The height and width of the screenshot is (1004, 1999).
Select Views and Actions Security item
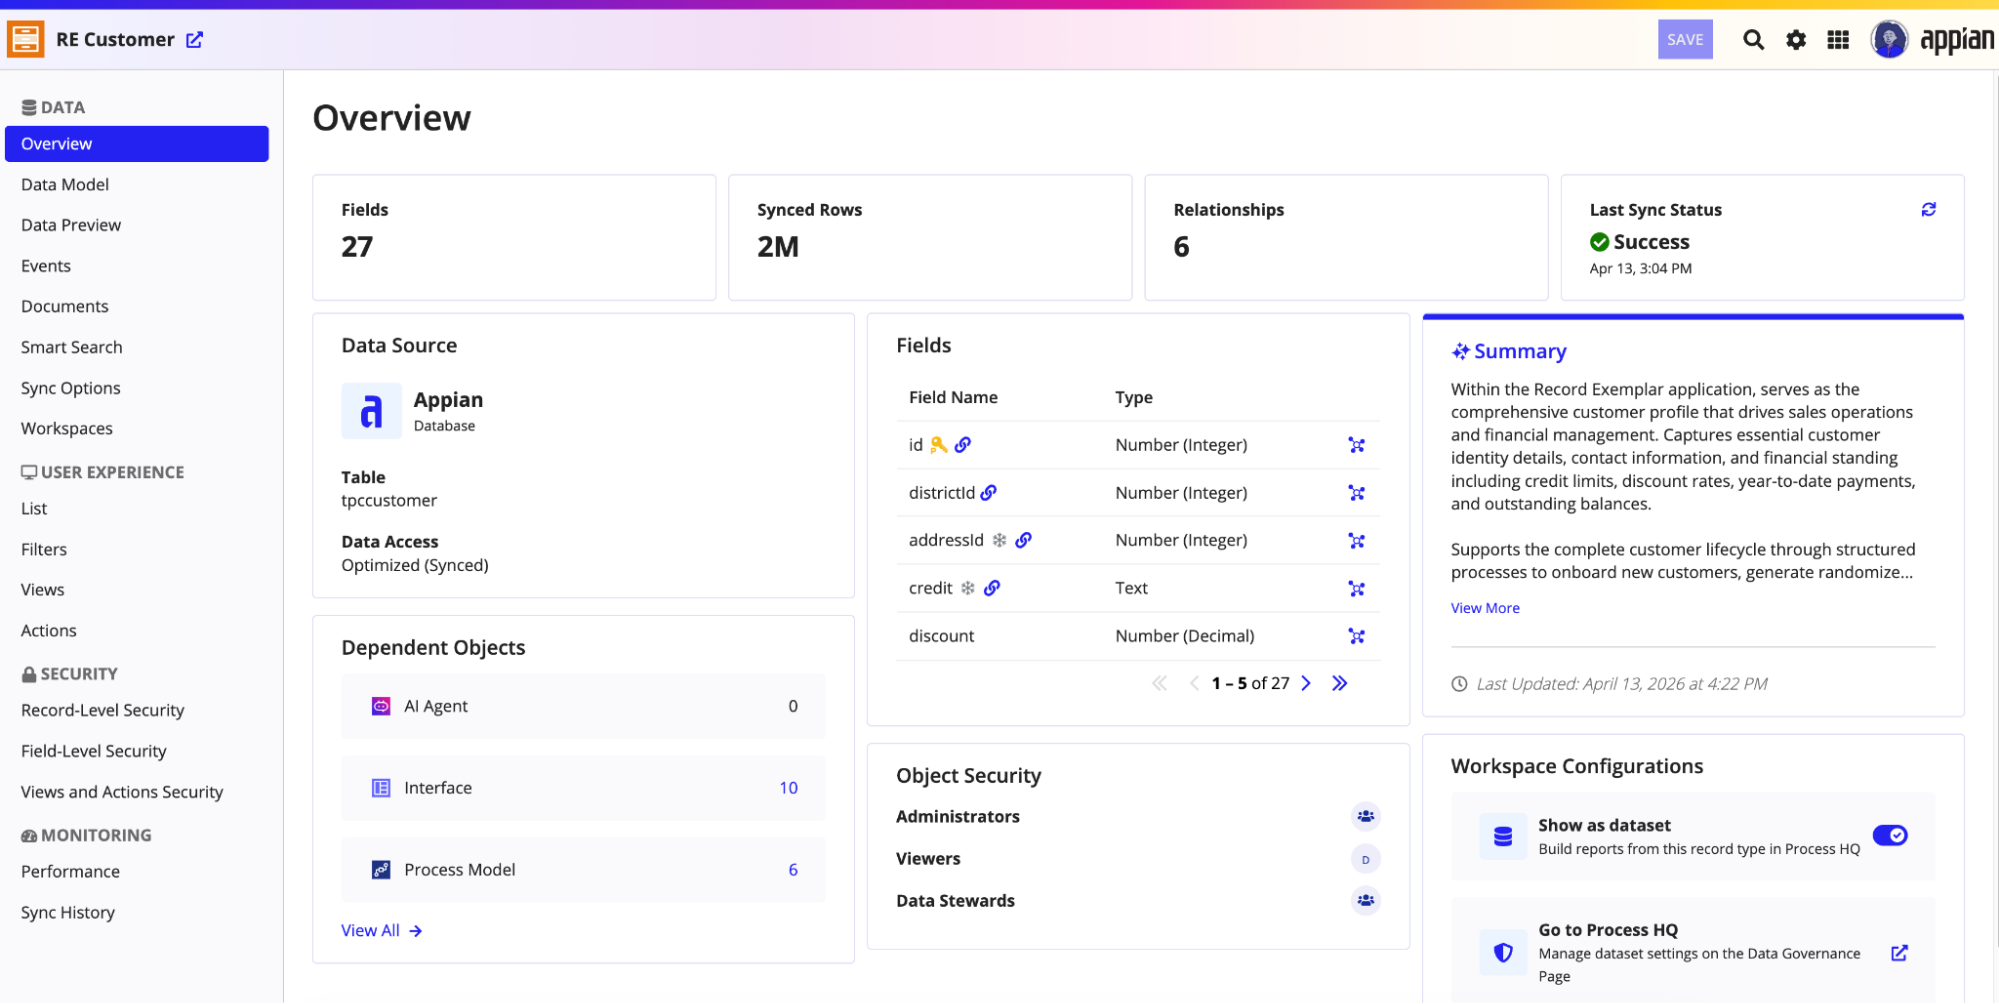point(137,792)
